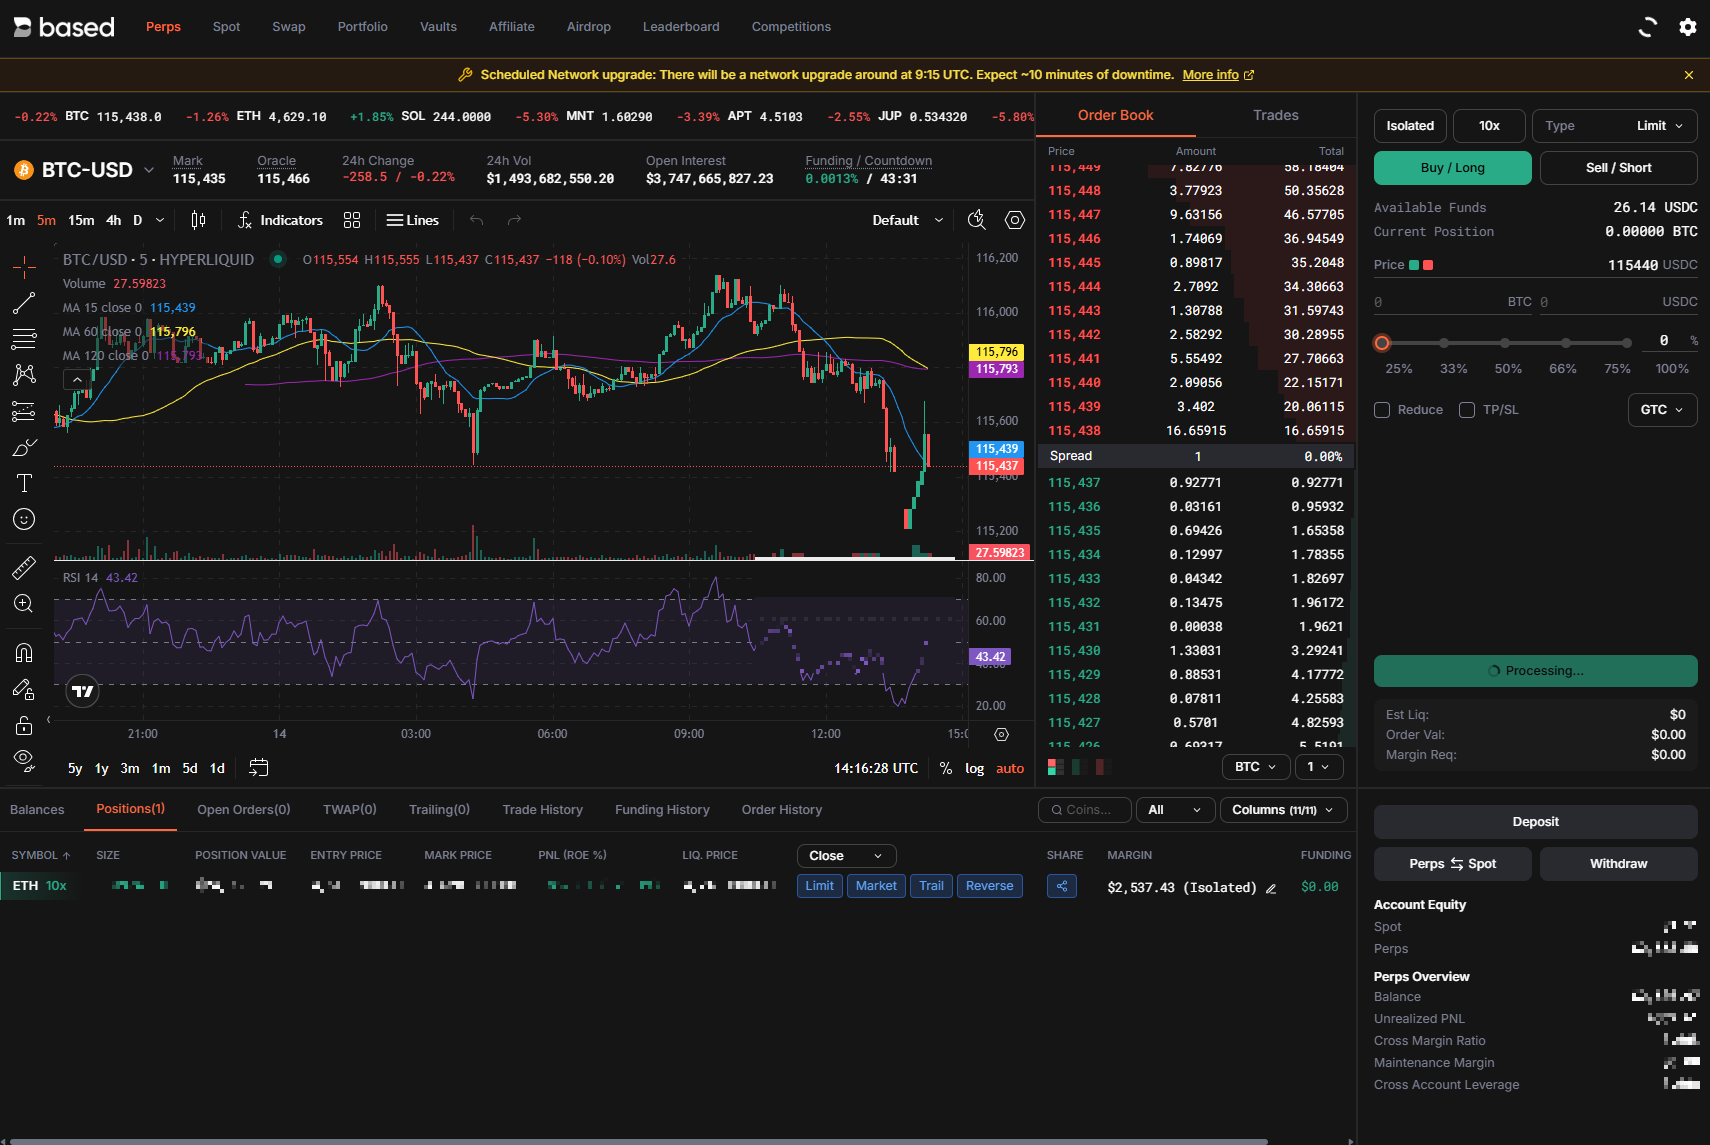
Task: Select Sell / Short side
Action: click(1618, 168)
